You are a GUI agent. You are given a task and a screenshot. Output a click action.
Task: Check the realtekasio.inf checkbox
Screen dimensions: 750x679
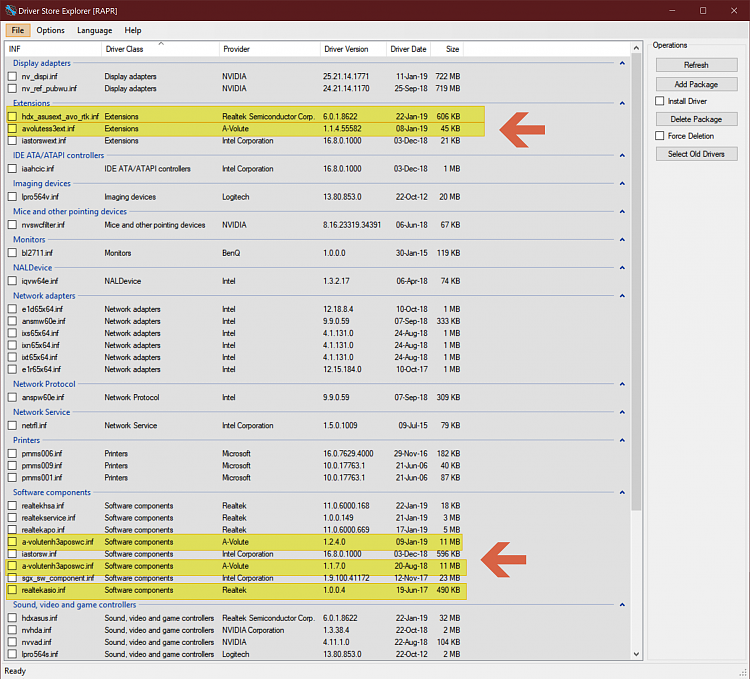click(12, 590)
